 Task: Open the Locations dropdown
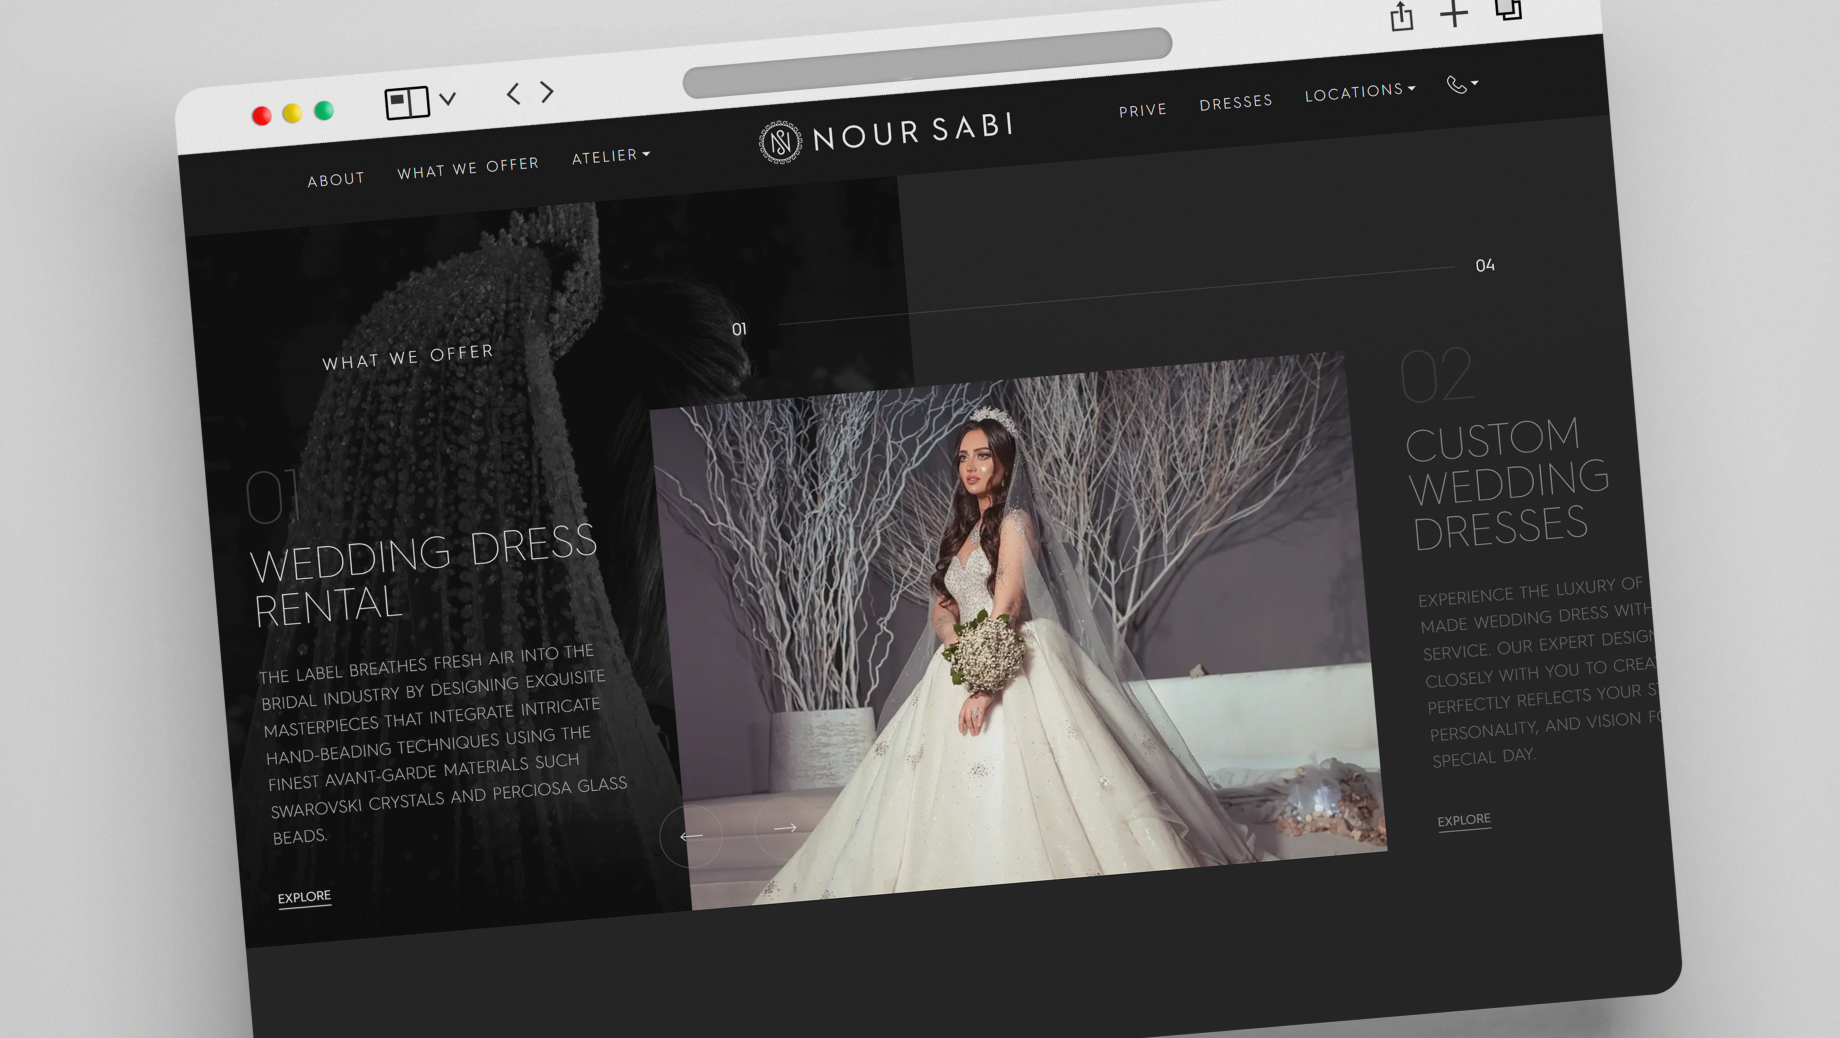pyautogui.click(x=1359, y=92)
